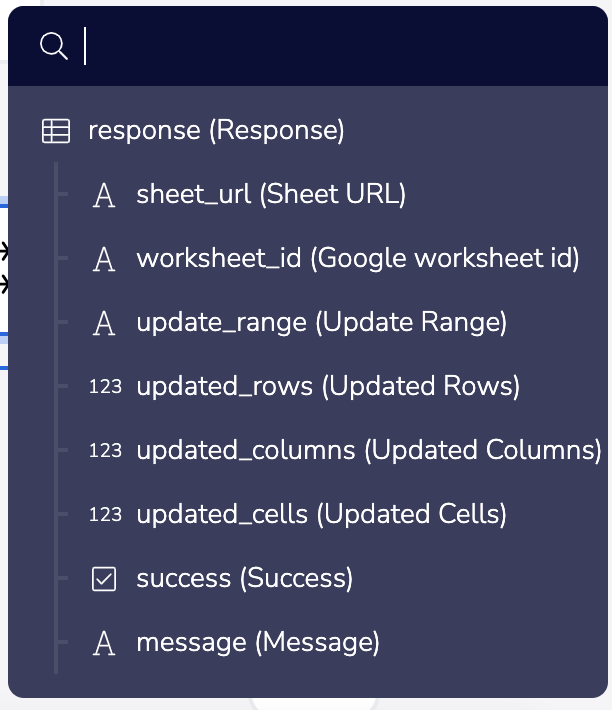Pick the update_range (Update Range) field
Image resolution: width=612 pixels, height=710 pixels.
(x=322, y=322)
